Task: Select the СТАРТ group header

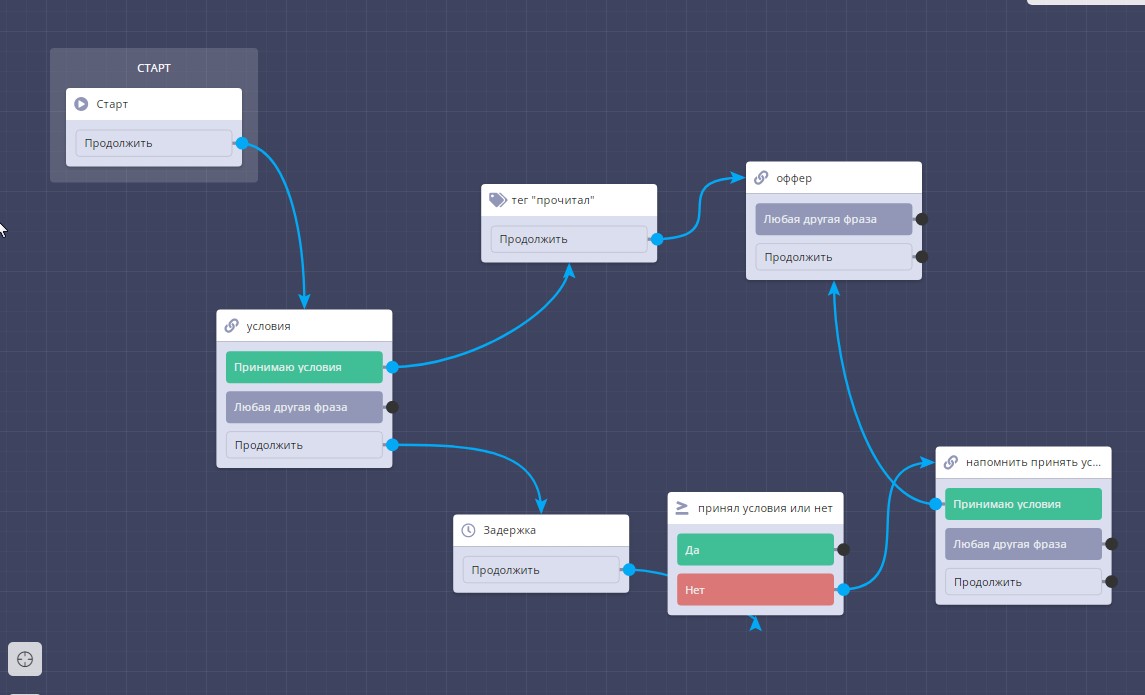Action: pyautogui.click(x=154, y=68)
